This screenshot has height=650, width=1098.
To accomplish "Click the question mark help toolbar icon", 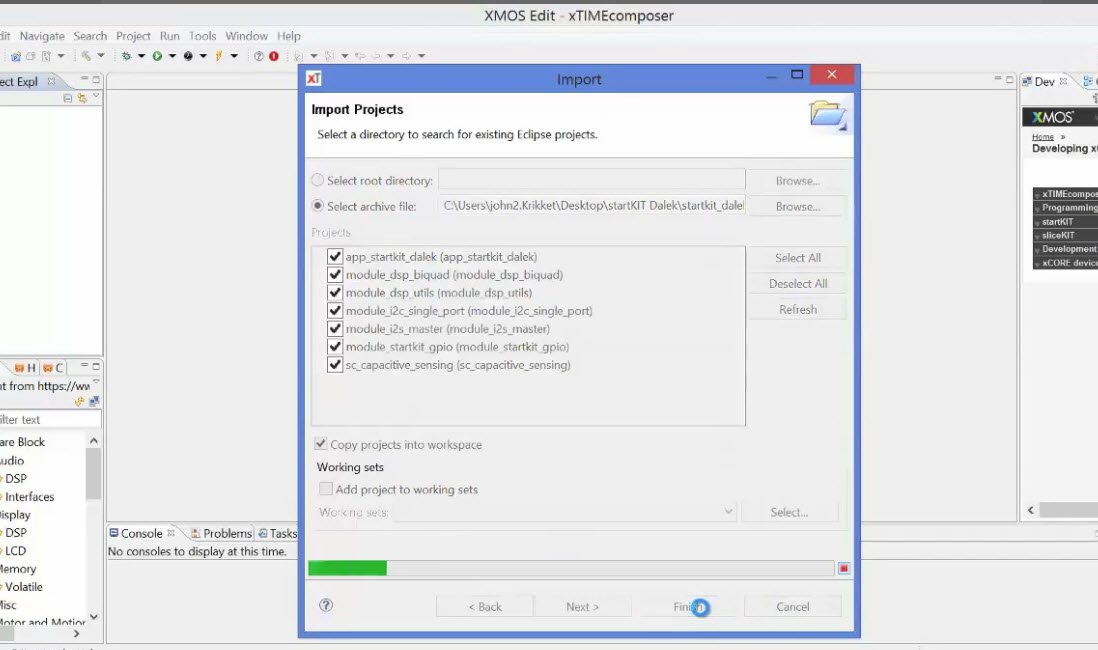I will (x=258, y=56).
